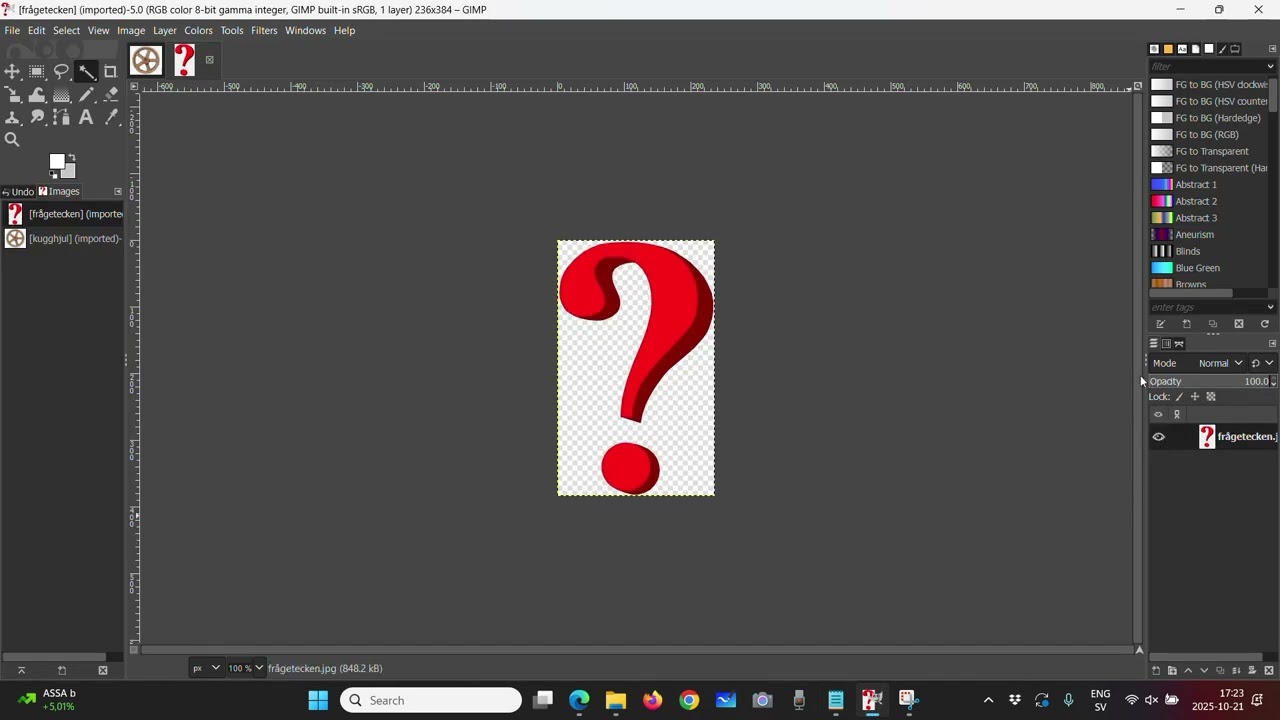Select the Free Select lasso tool

tap(62, 71)
